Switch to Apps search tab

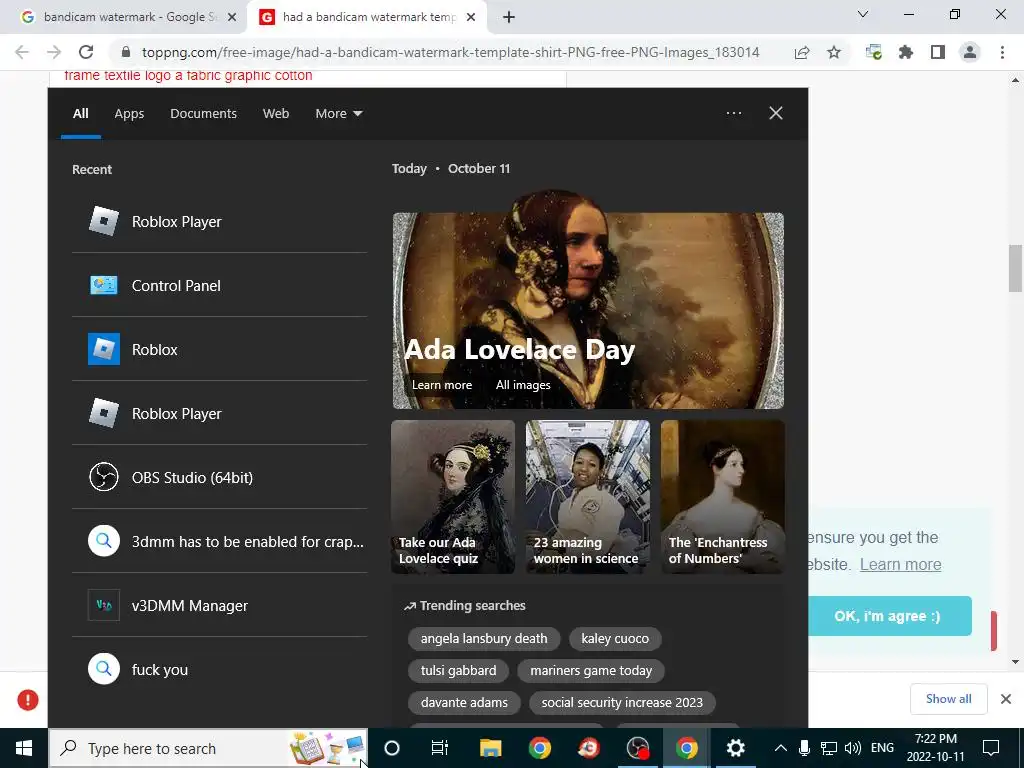129,114
